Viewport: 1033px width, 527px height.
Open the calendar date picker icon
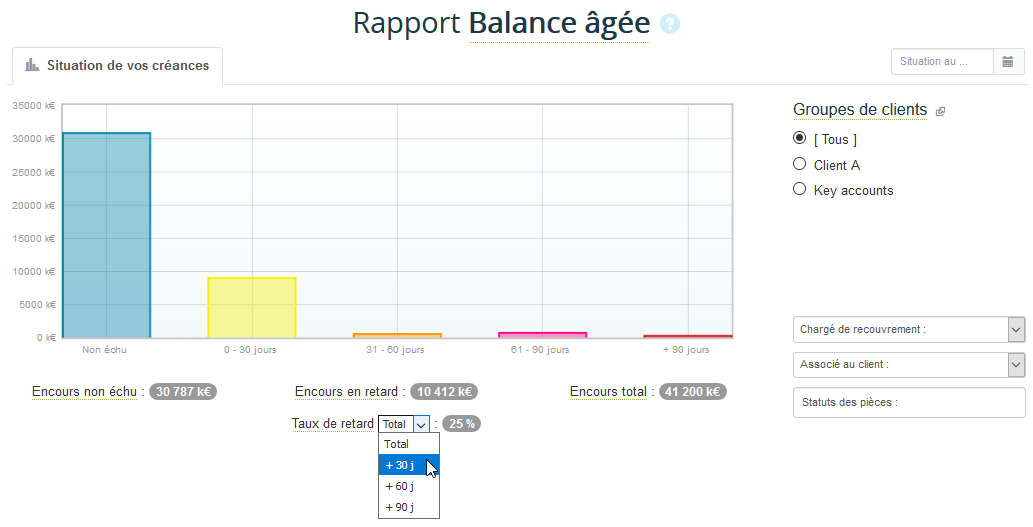click(1008, 62)
